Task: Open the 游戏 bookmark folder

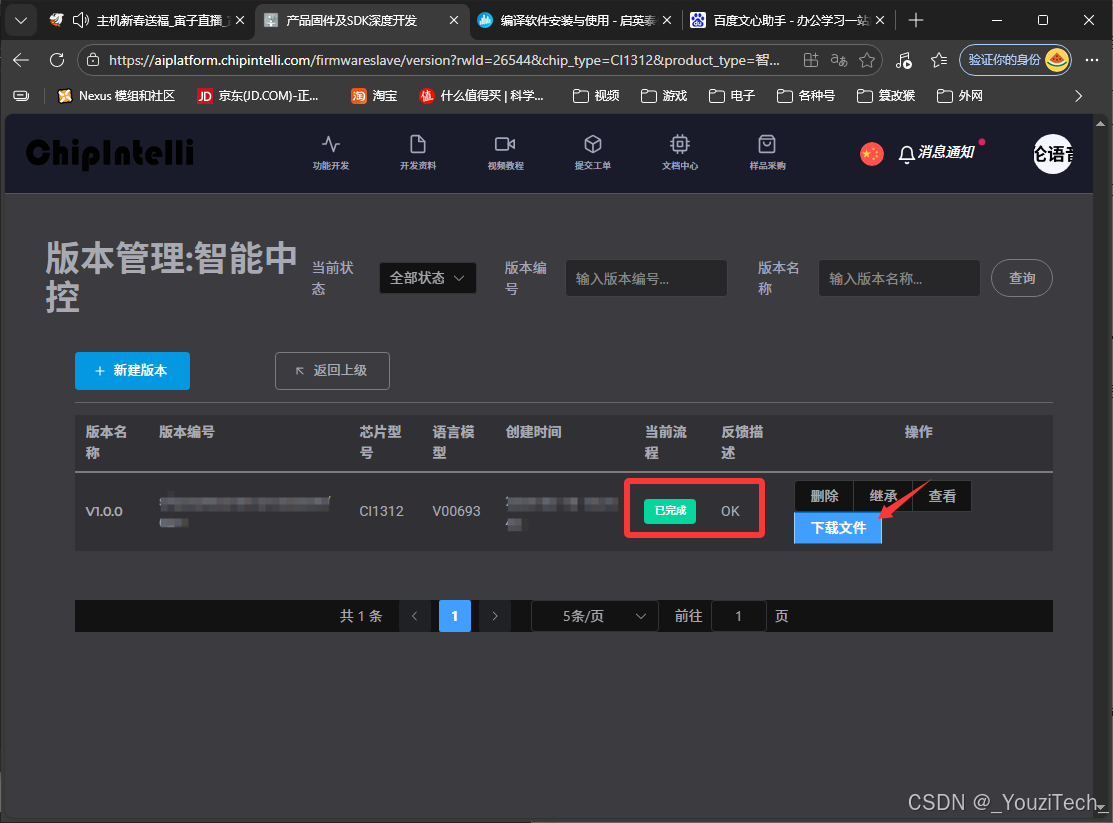Action: [664, 96]
